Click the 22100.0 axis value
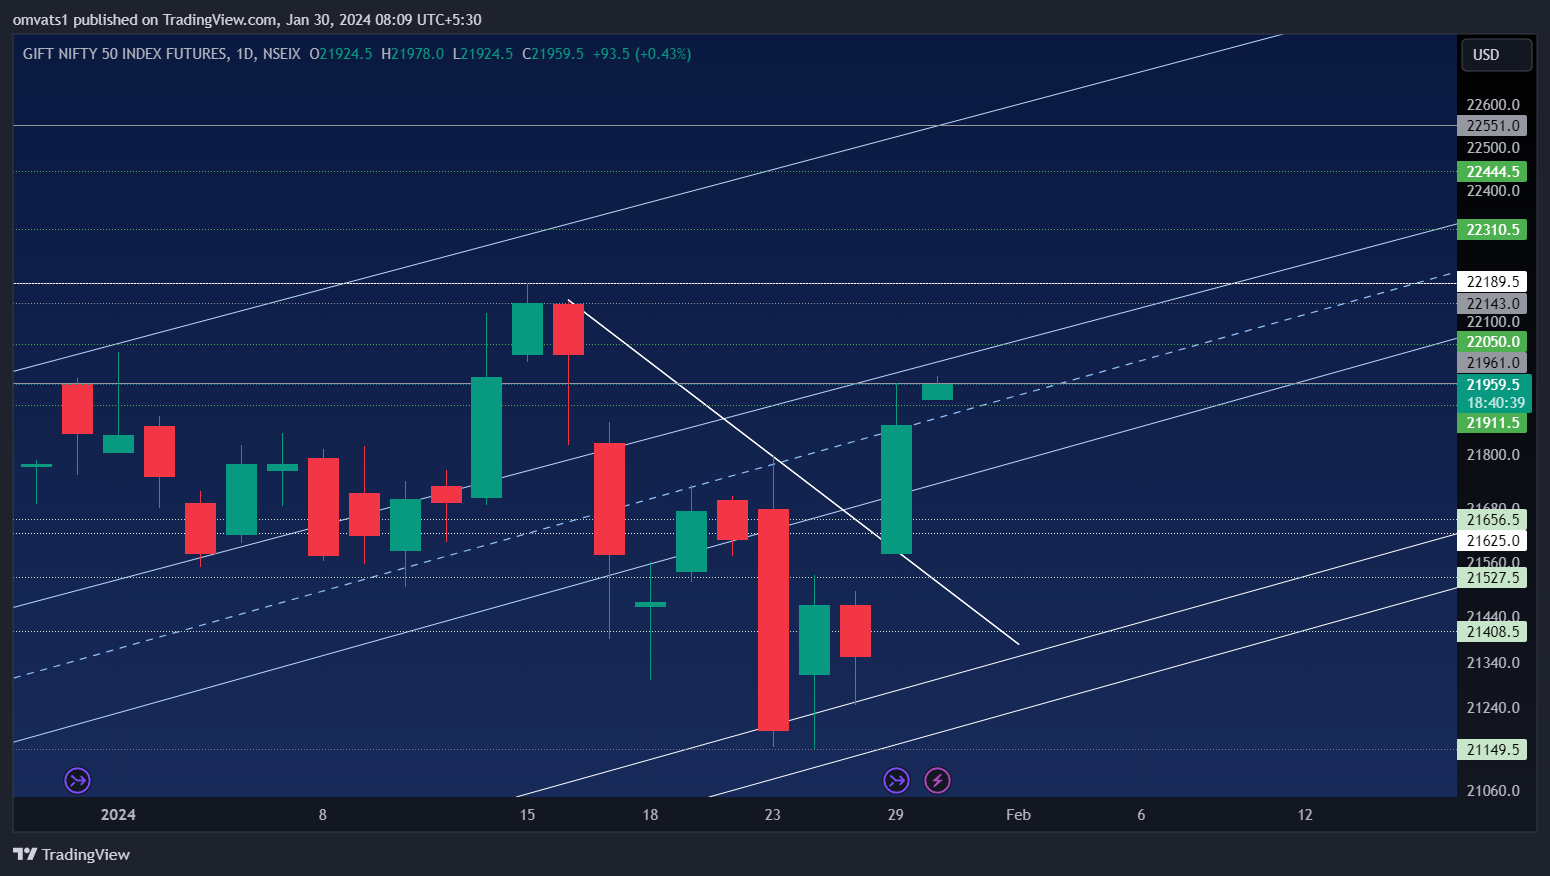The height and width of the screenshot is (876, 1550). pos(1493,322)
